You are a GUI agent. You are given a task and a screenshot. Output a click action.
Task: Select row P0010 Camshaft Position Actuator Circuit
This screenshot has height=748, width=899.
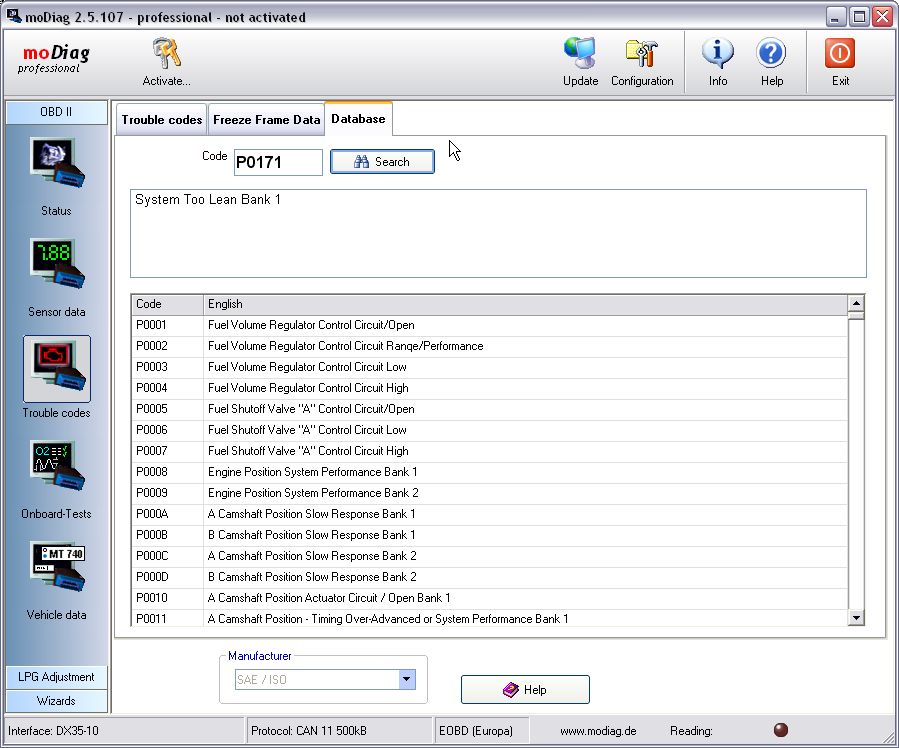point(490,598)
